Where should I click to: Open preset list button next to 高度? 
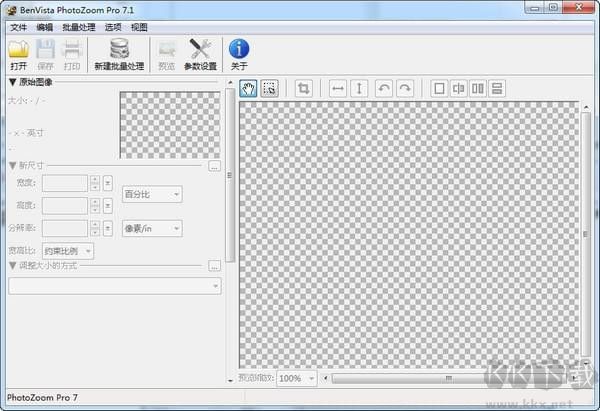(108, 206)
